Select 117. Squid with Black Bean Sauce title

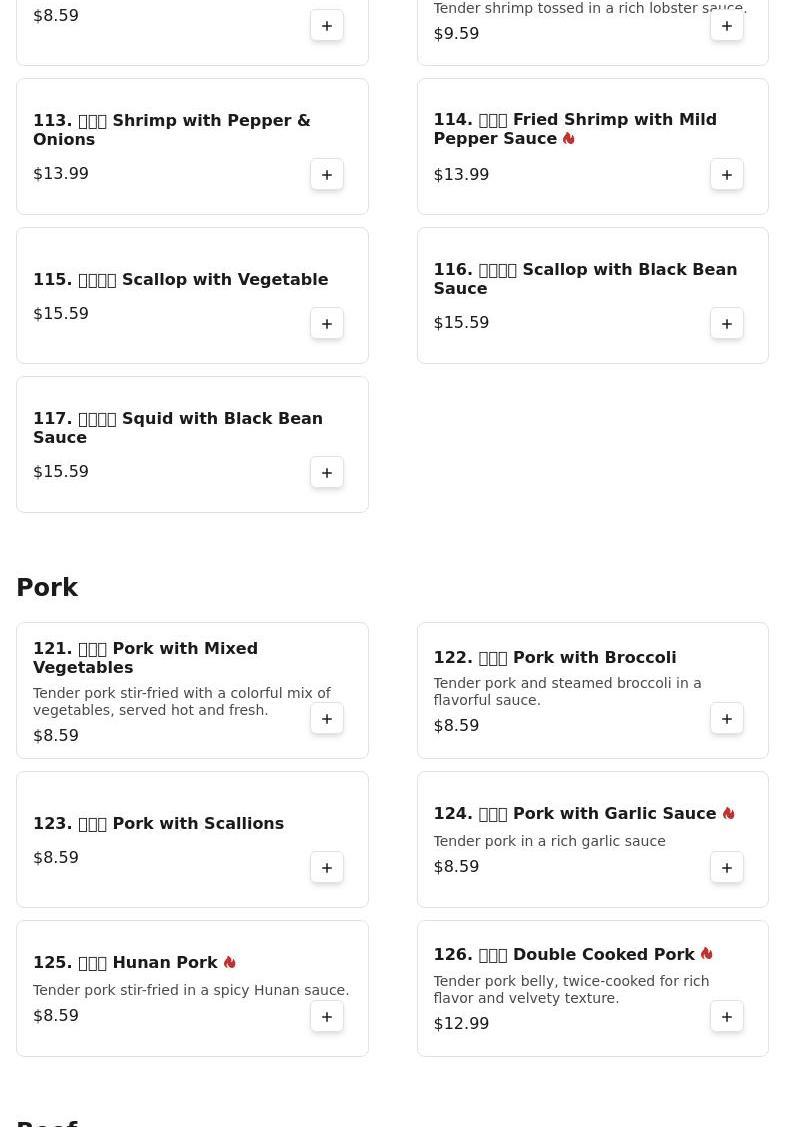(x=178, y=428)
